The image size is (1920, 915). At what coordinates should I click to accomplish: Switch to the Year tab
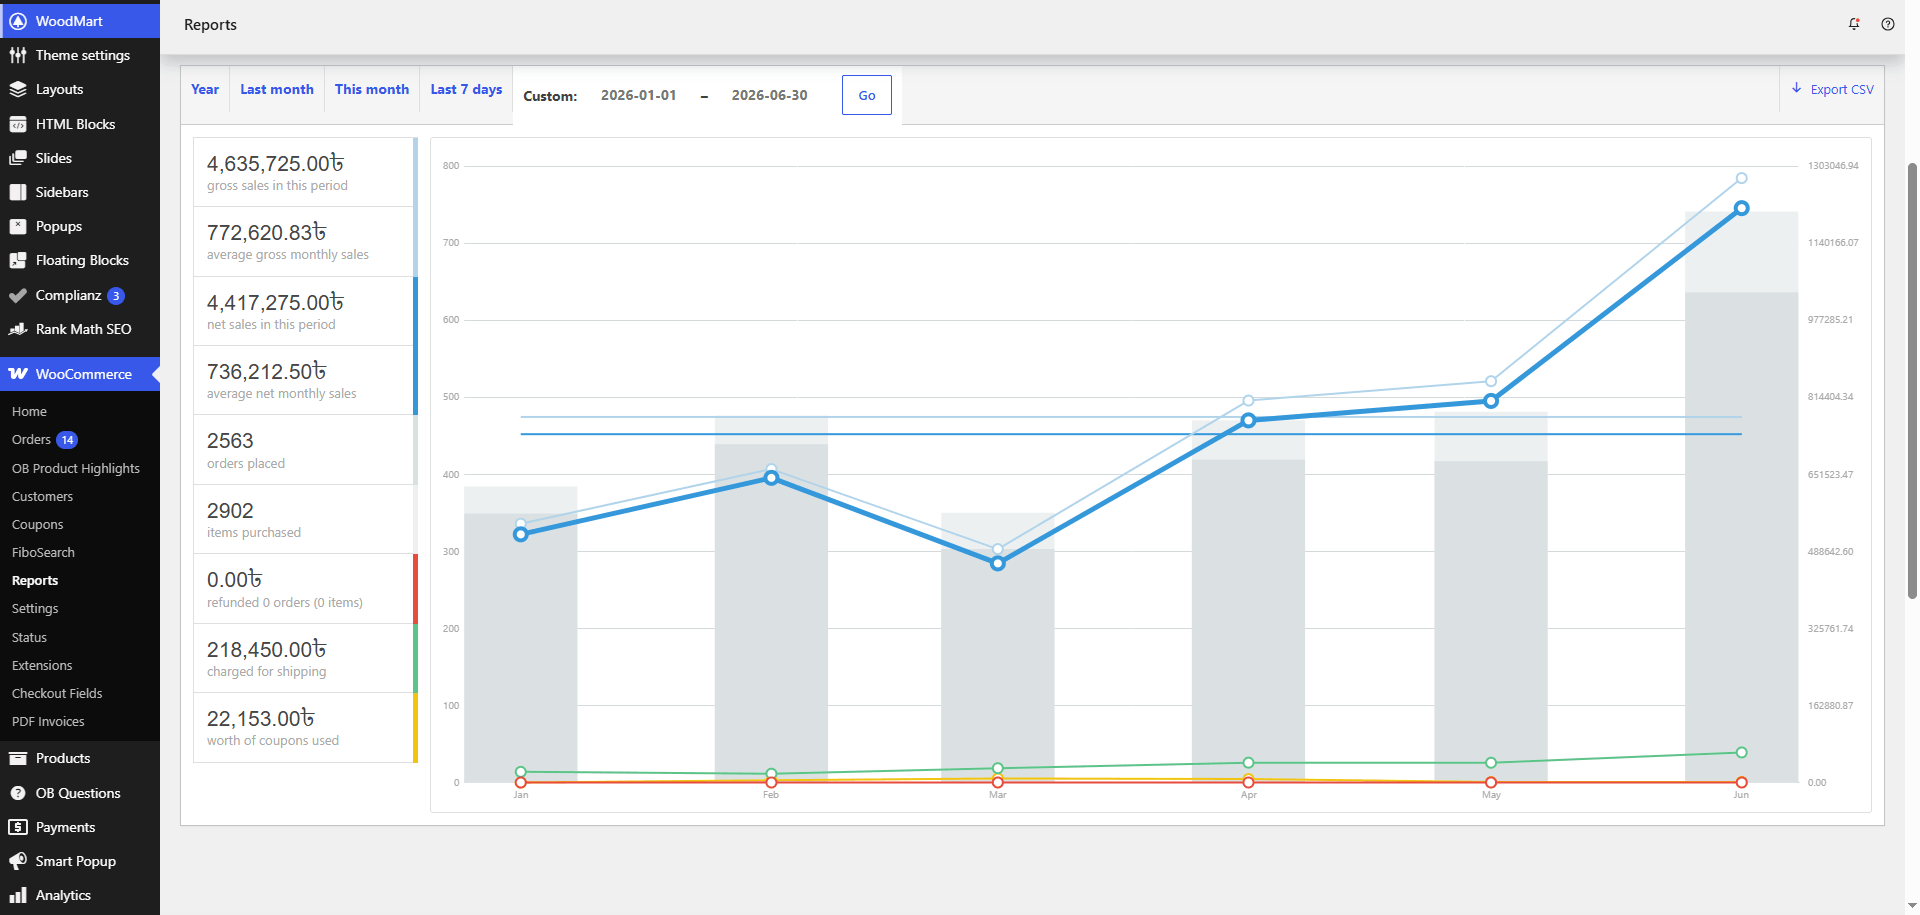(x=205, y=89)
